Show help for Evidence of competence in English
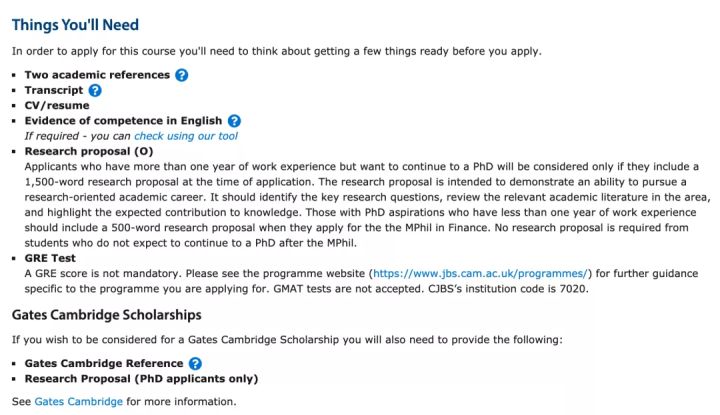720x415 pixels. [234, 121]
